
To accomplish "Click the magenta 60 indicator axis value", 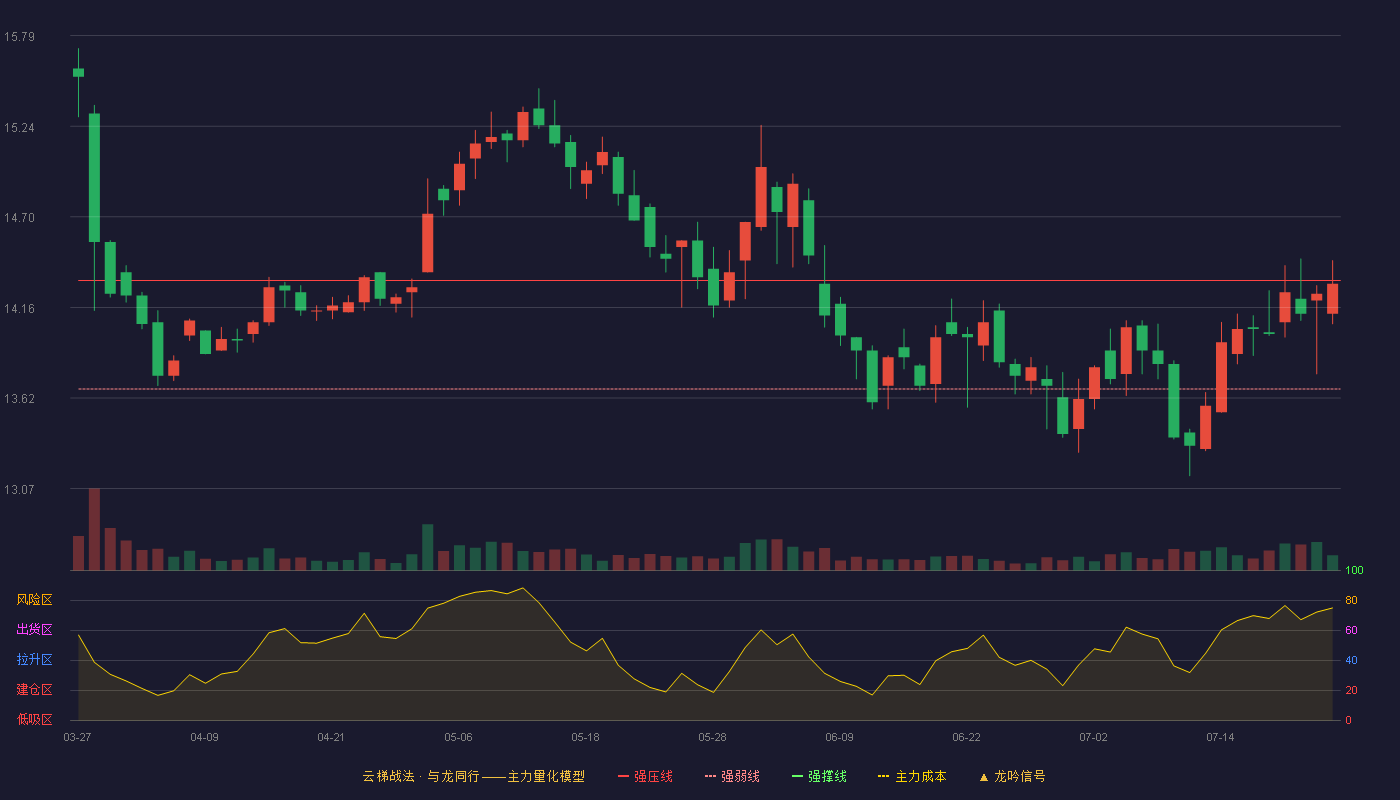I will point(1351,630).
